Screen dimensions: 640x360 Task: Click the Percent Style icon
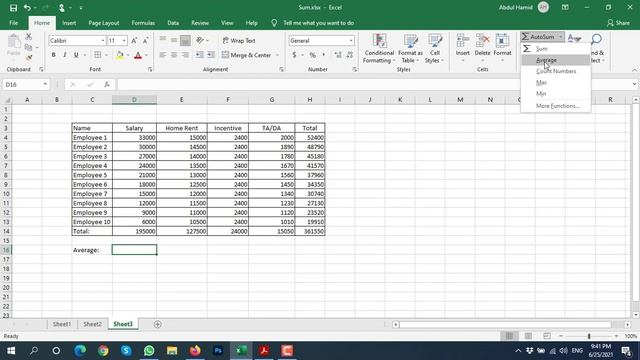tap(313, 55)
